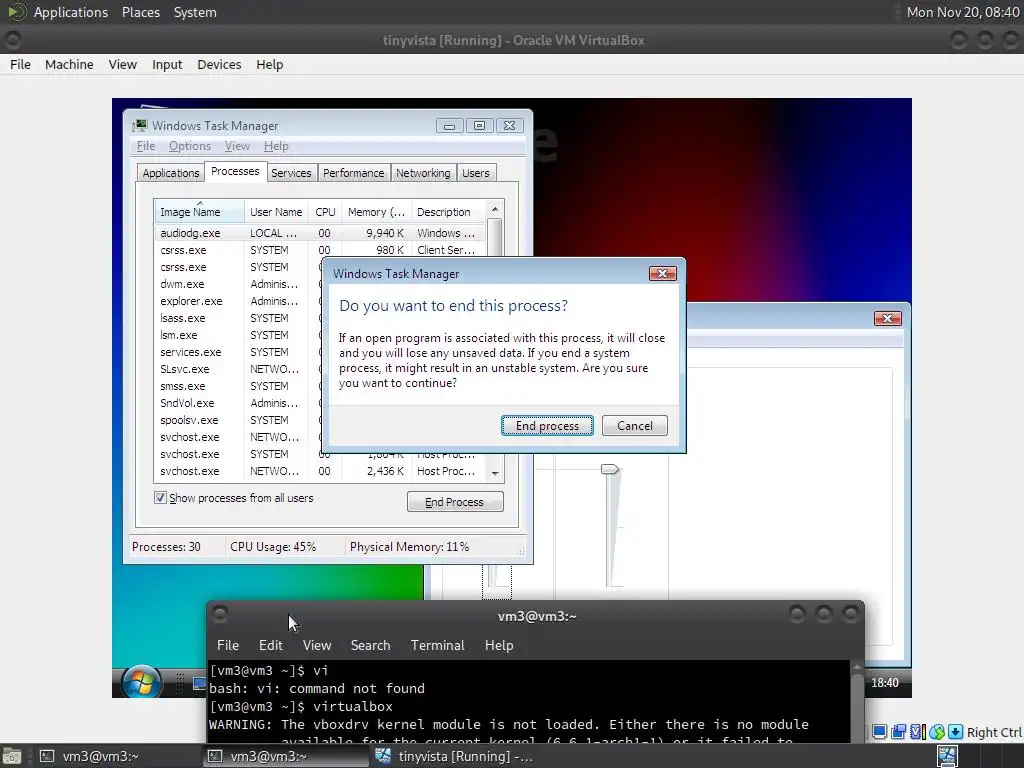This screenshot has height=768, width=1024.
Task: Switch to the Performance tab
Action: click(353, 173)
